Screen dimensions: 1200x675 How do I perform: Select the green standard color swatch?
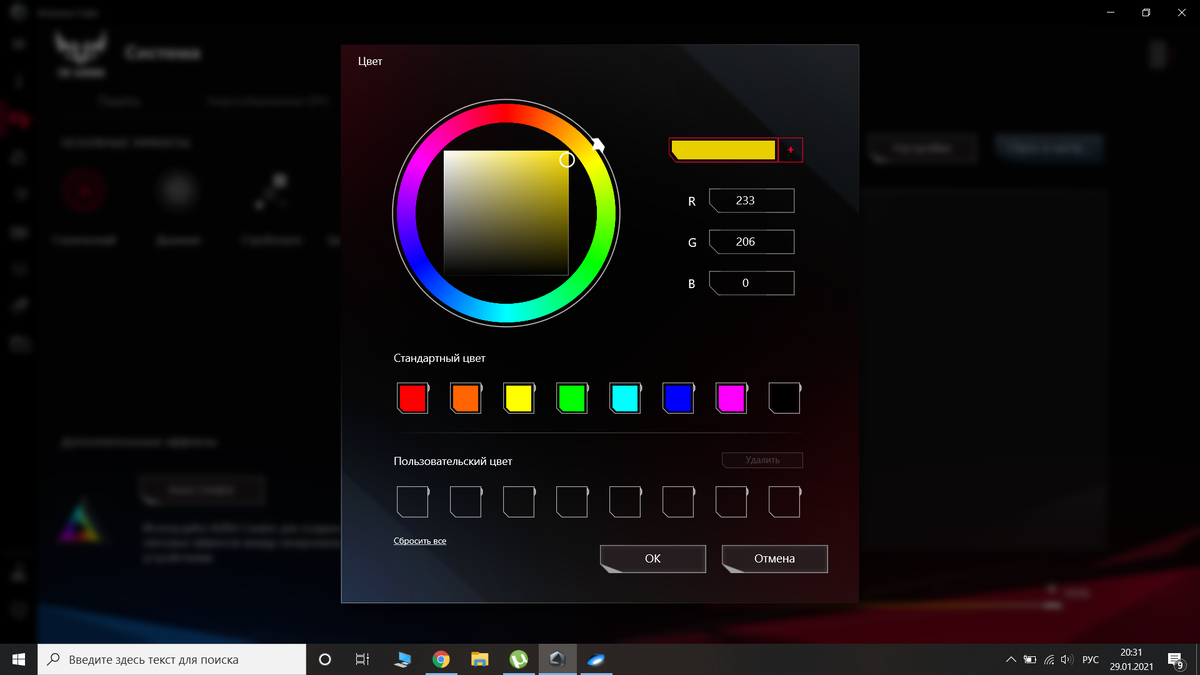coord(572,398)
